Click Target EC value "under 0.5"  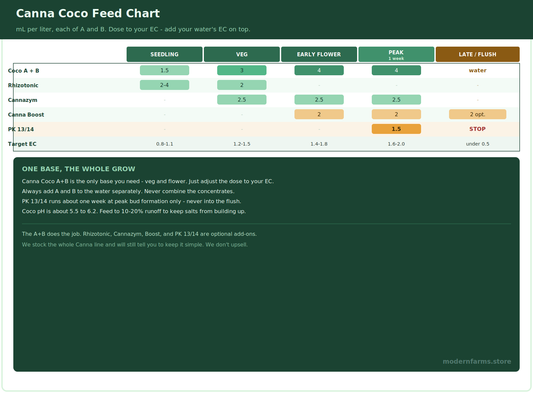pos(478,144)
